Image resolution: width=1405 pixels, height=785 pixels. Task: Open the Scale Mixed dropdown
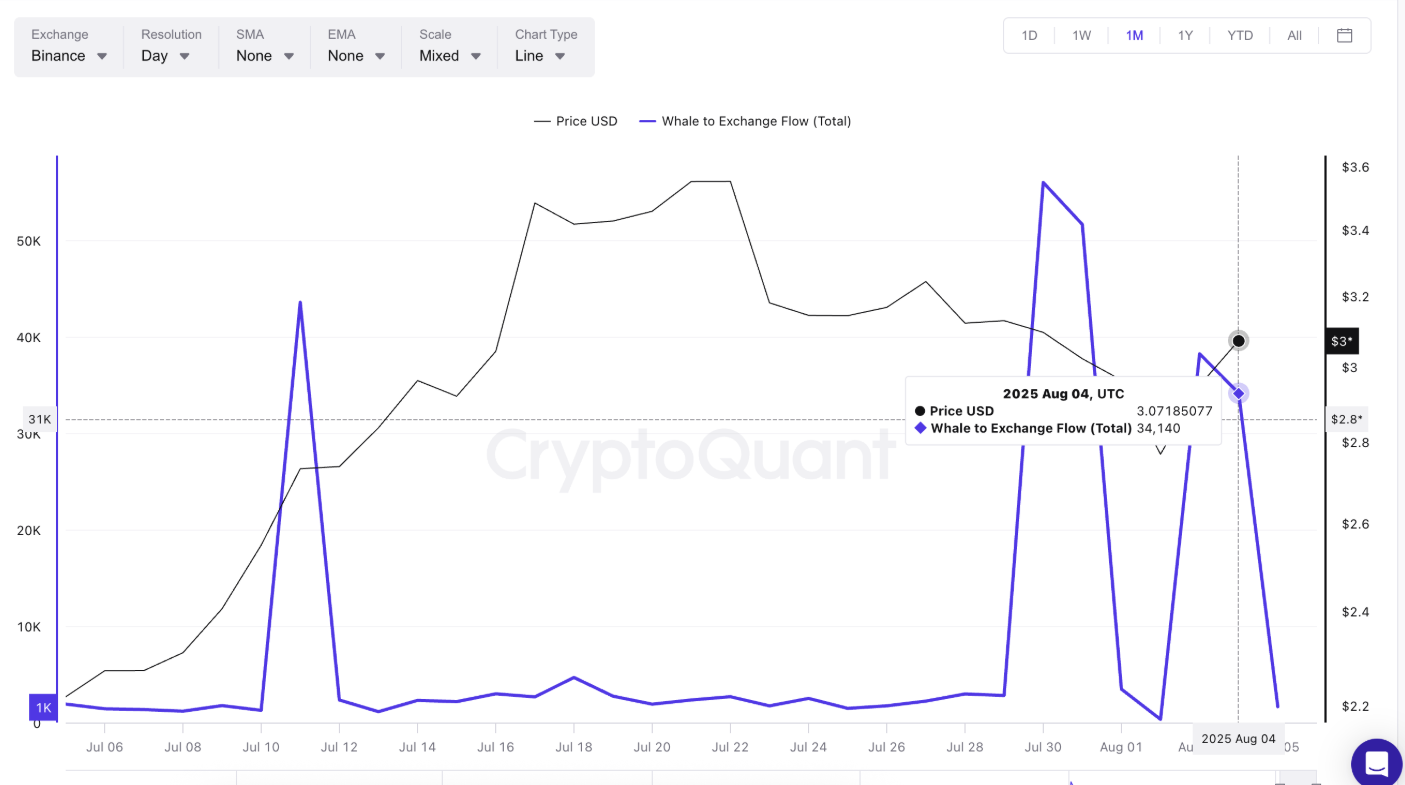(x=451, y=47)
